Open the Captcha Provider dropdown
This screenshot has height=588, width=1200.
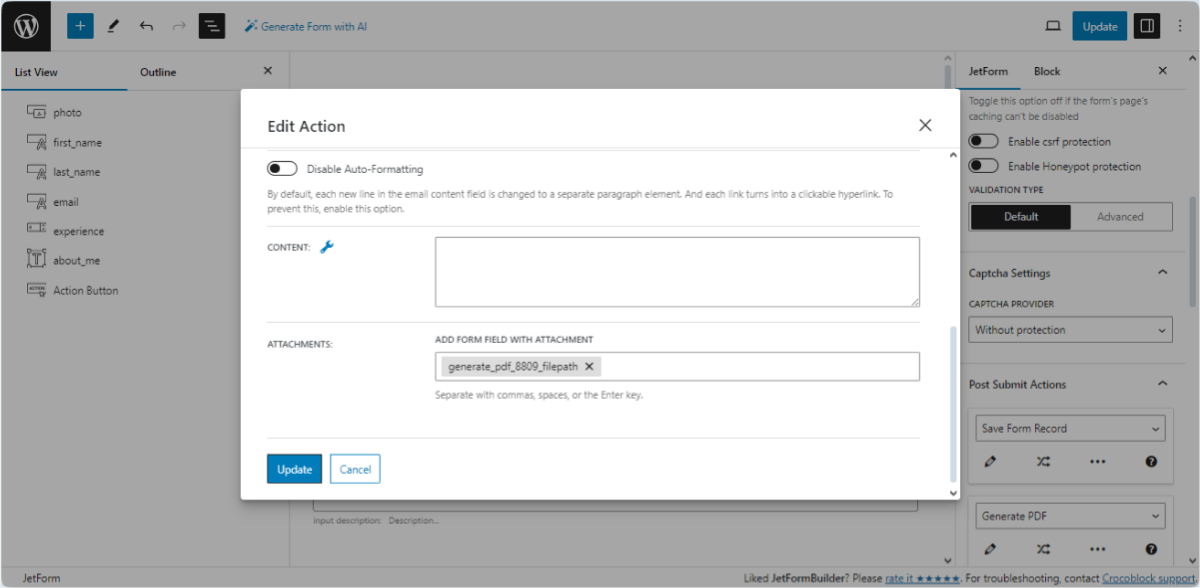pos(1070,329)
